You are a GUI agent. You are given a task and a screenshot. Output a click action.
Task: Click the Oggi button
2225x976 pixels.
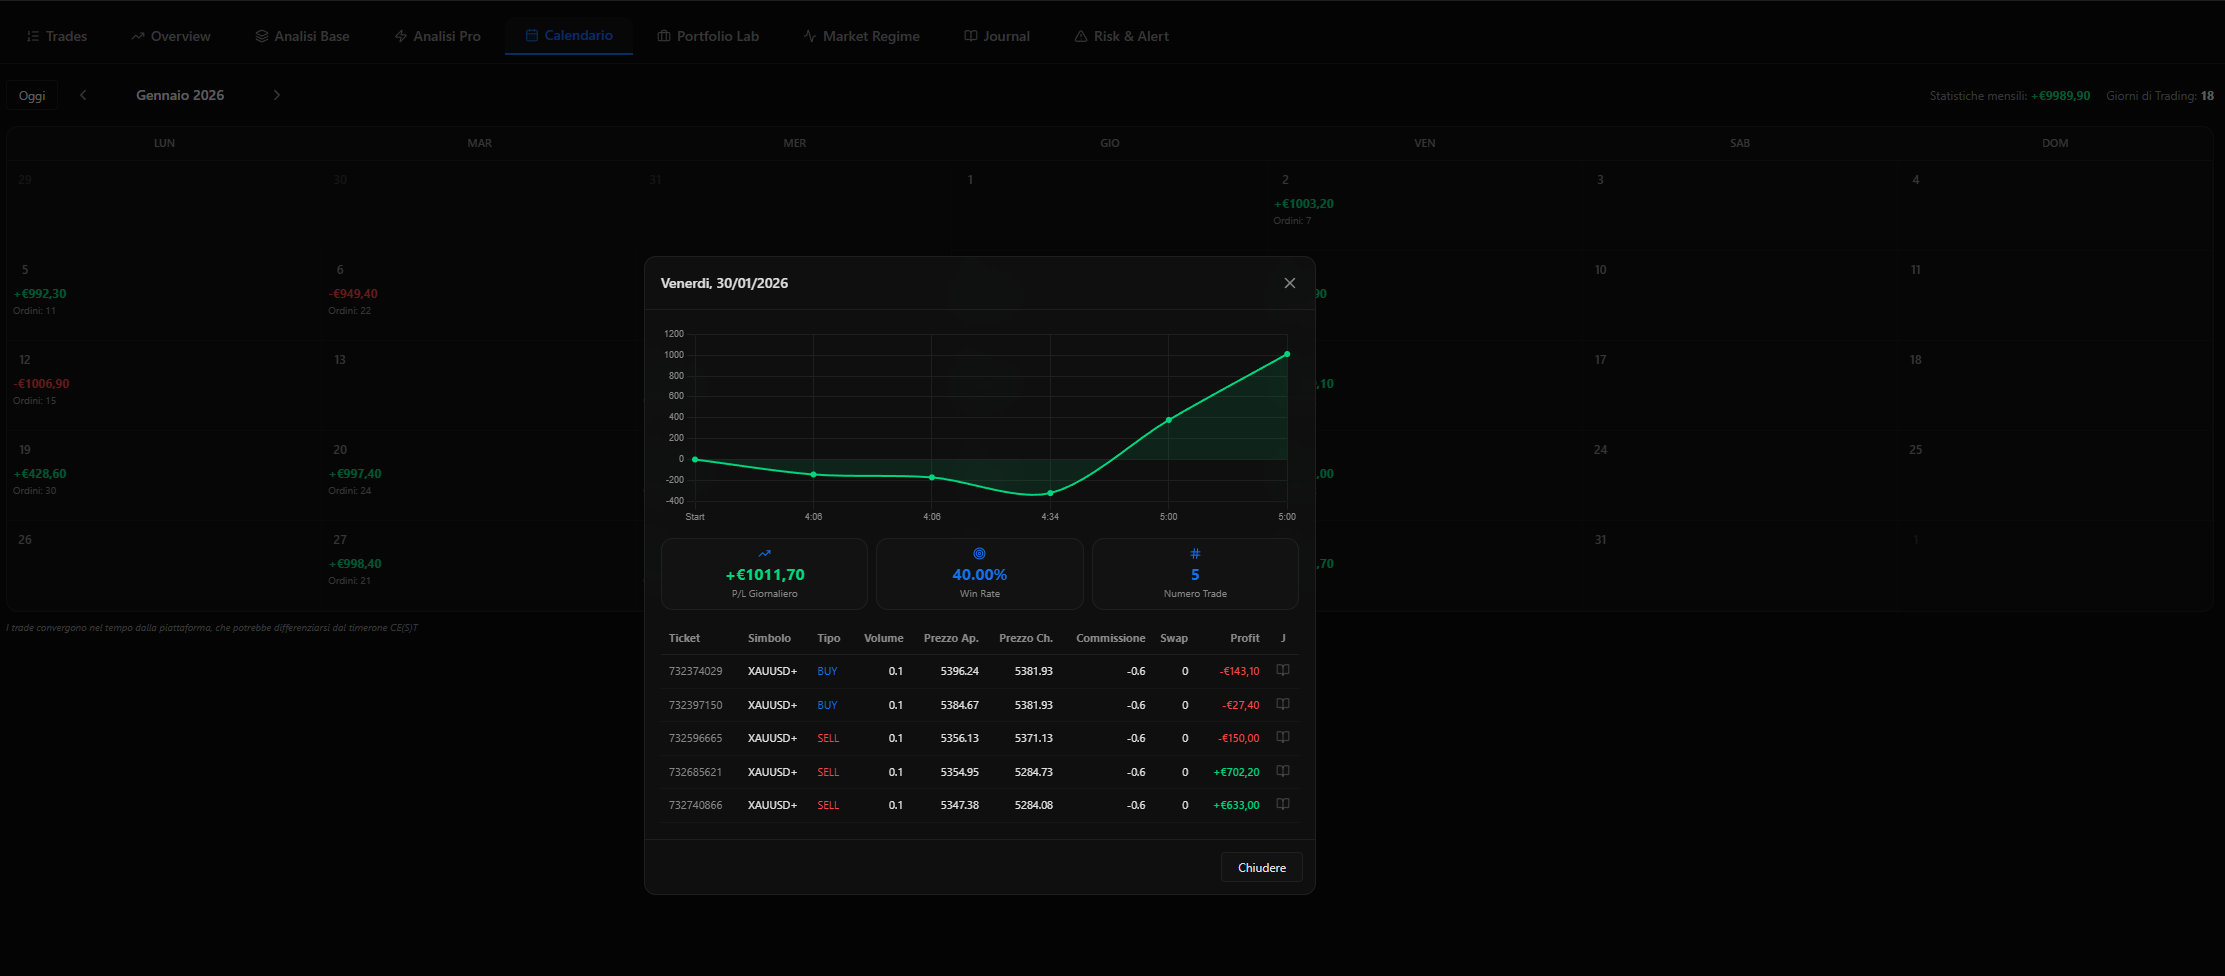click(32, 95)
